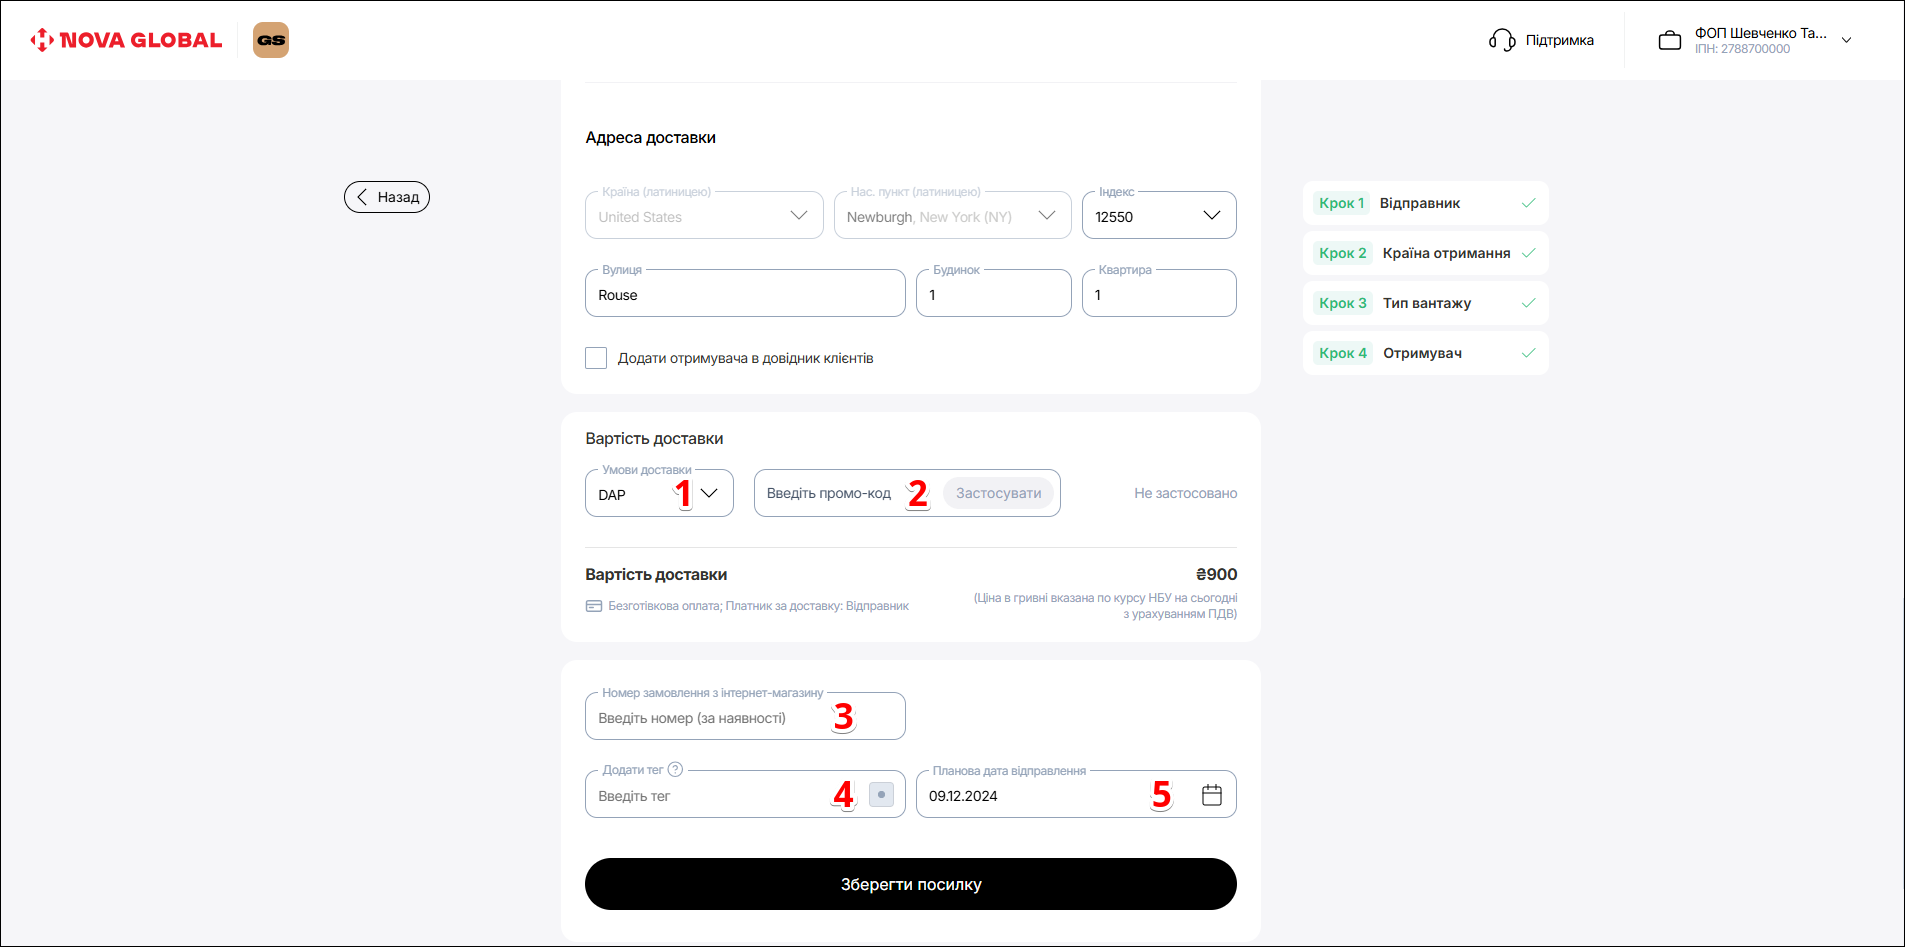The height and width of the screenshot is (947, 1905).
Task: Click the support headset icon
Action: click(x=1502, y=40)
